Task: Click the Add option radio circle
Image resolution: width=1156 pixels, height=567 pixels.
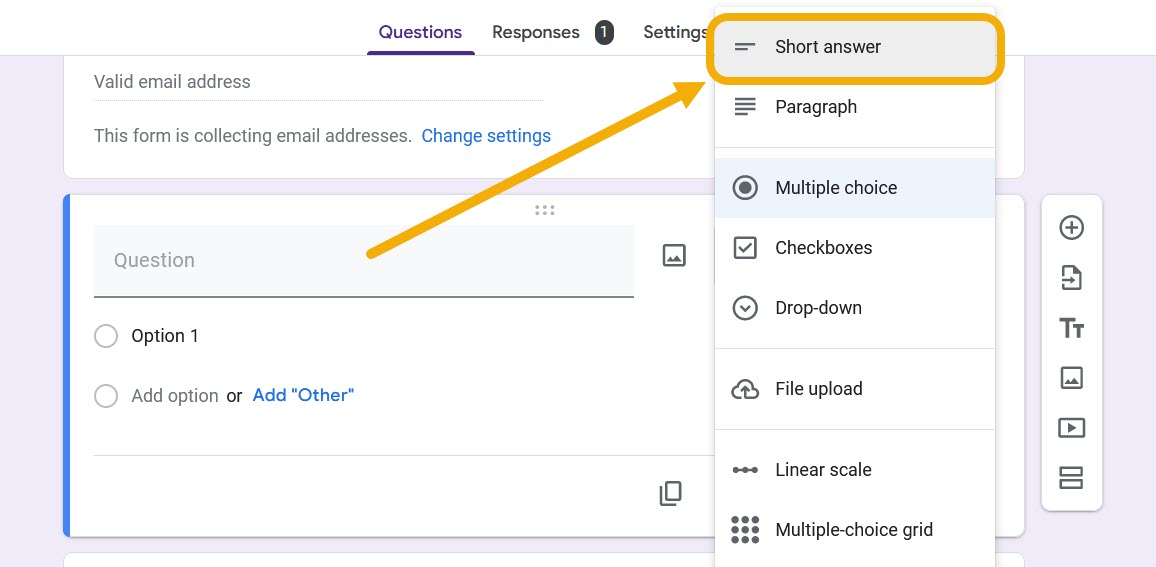Action: (106, 396)
